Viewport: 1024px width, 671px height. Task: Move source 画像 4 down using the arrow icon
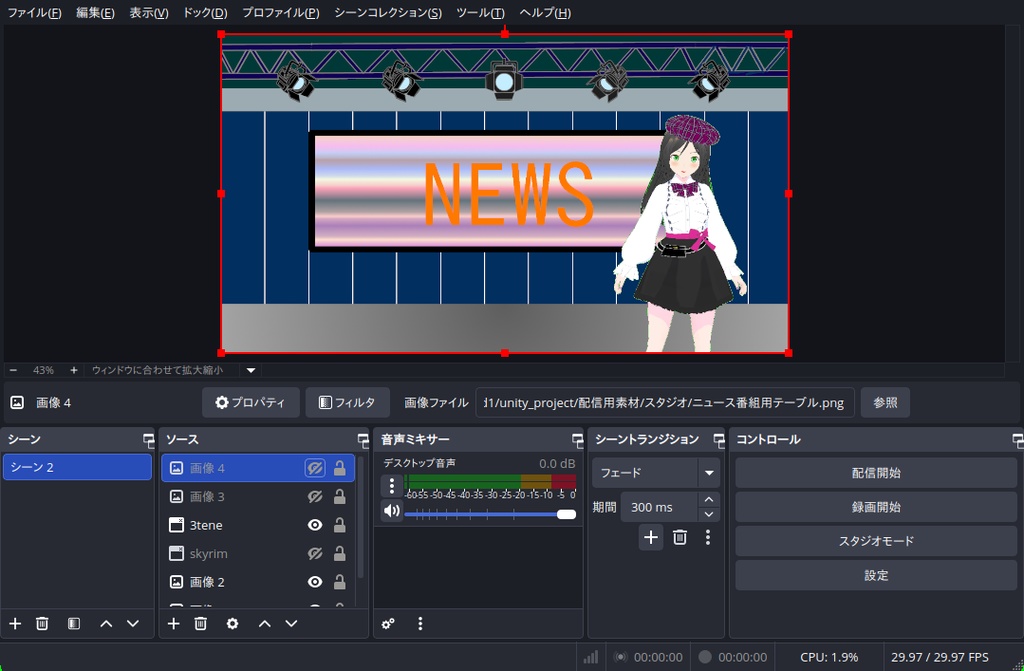coord(290,623)
